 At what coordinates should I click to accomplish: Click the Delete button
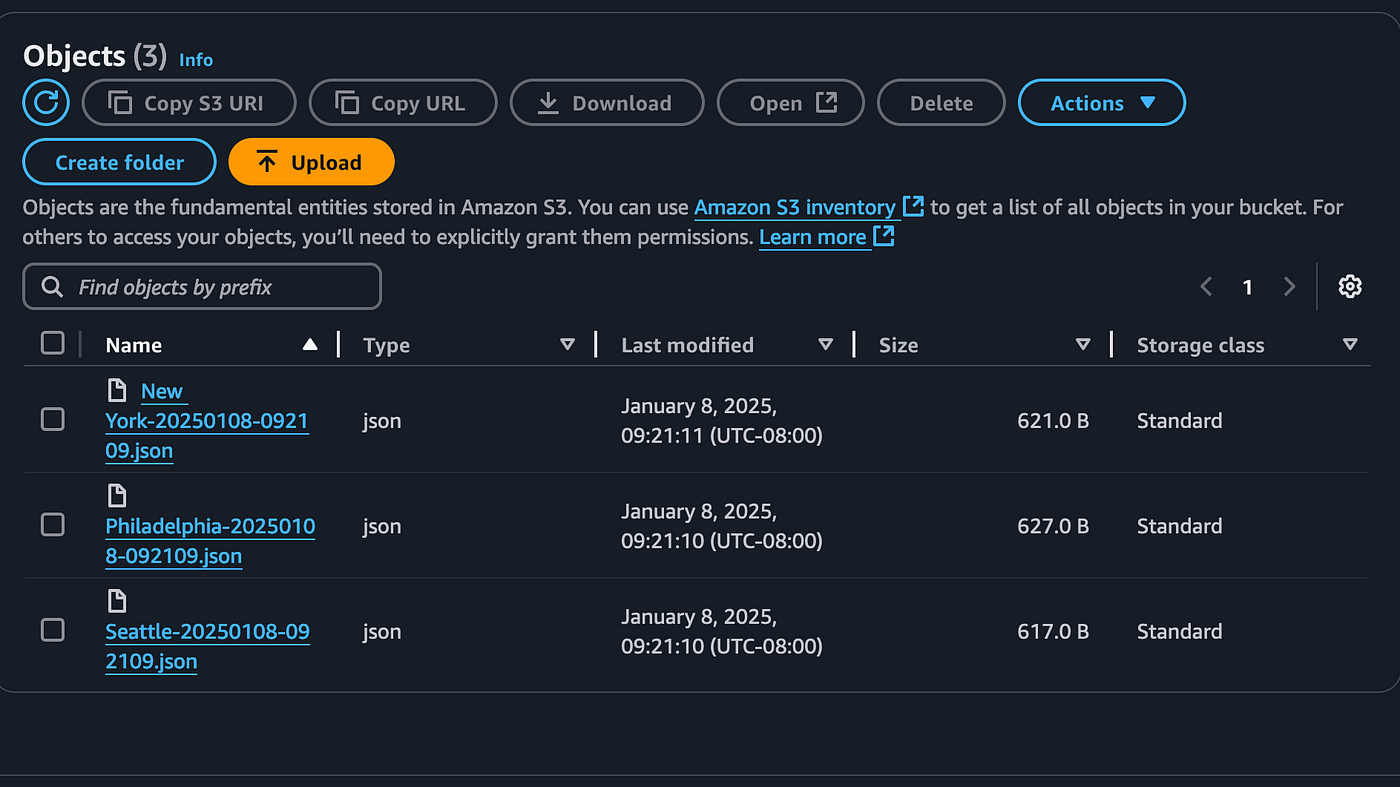(x=941, y=103)
